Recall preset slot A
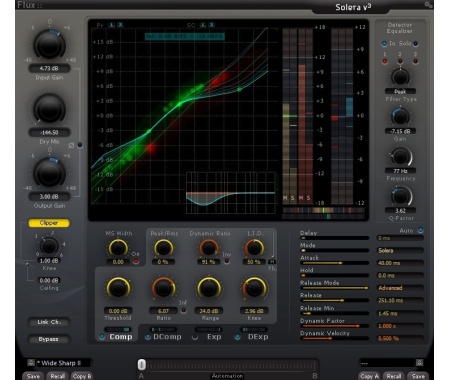 (57, 376)
